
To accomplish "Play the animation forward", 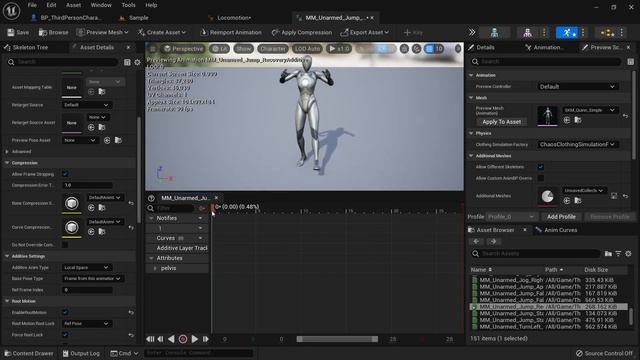I will (195, 339).
